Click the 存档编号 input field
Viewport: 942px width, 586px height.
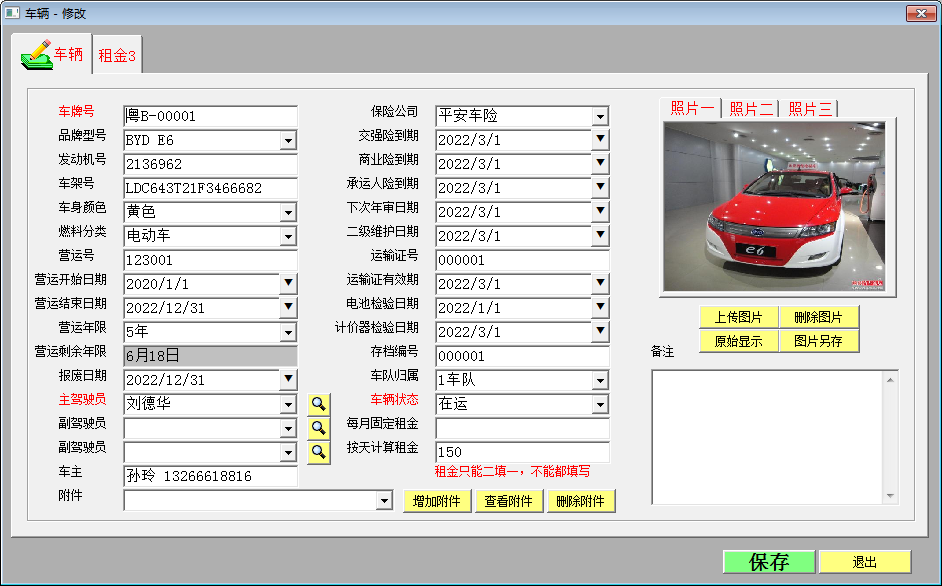pyautogui.click(x=522, y=356)
